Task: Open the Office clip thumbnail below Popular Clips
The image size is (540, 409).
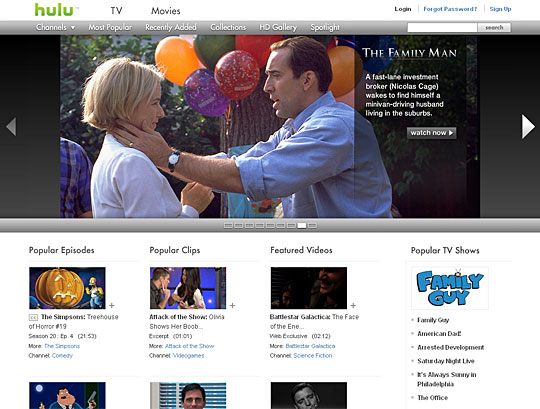Action: click(188, 396)
